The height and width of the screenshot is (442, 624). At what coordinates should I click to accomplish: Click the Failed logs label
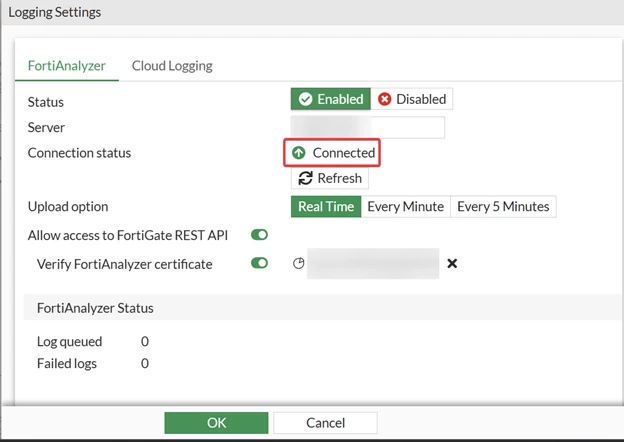point(67,364)
